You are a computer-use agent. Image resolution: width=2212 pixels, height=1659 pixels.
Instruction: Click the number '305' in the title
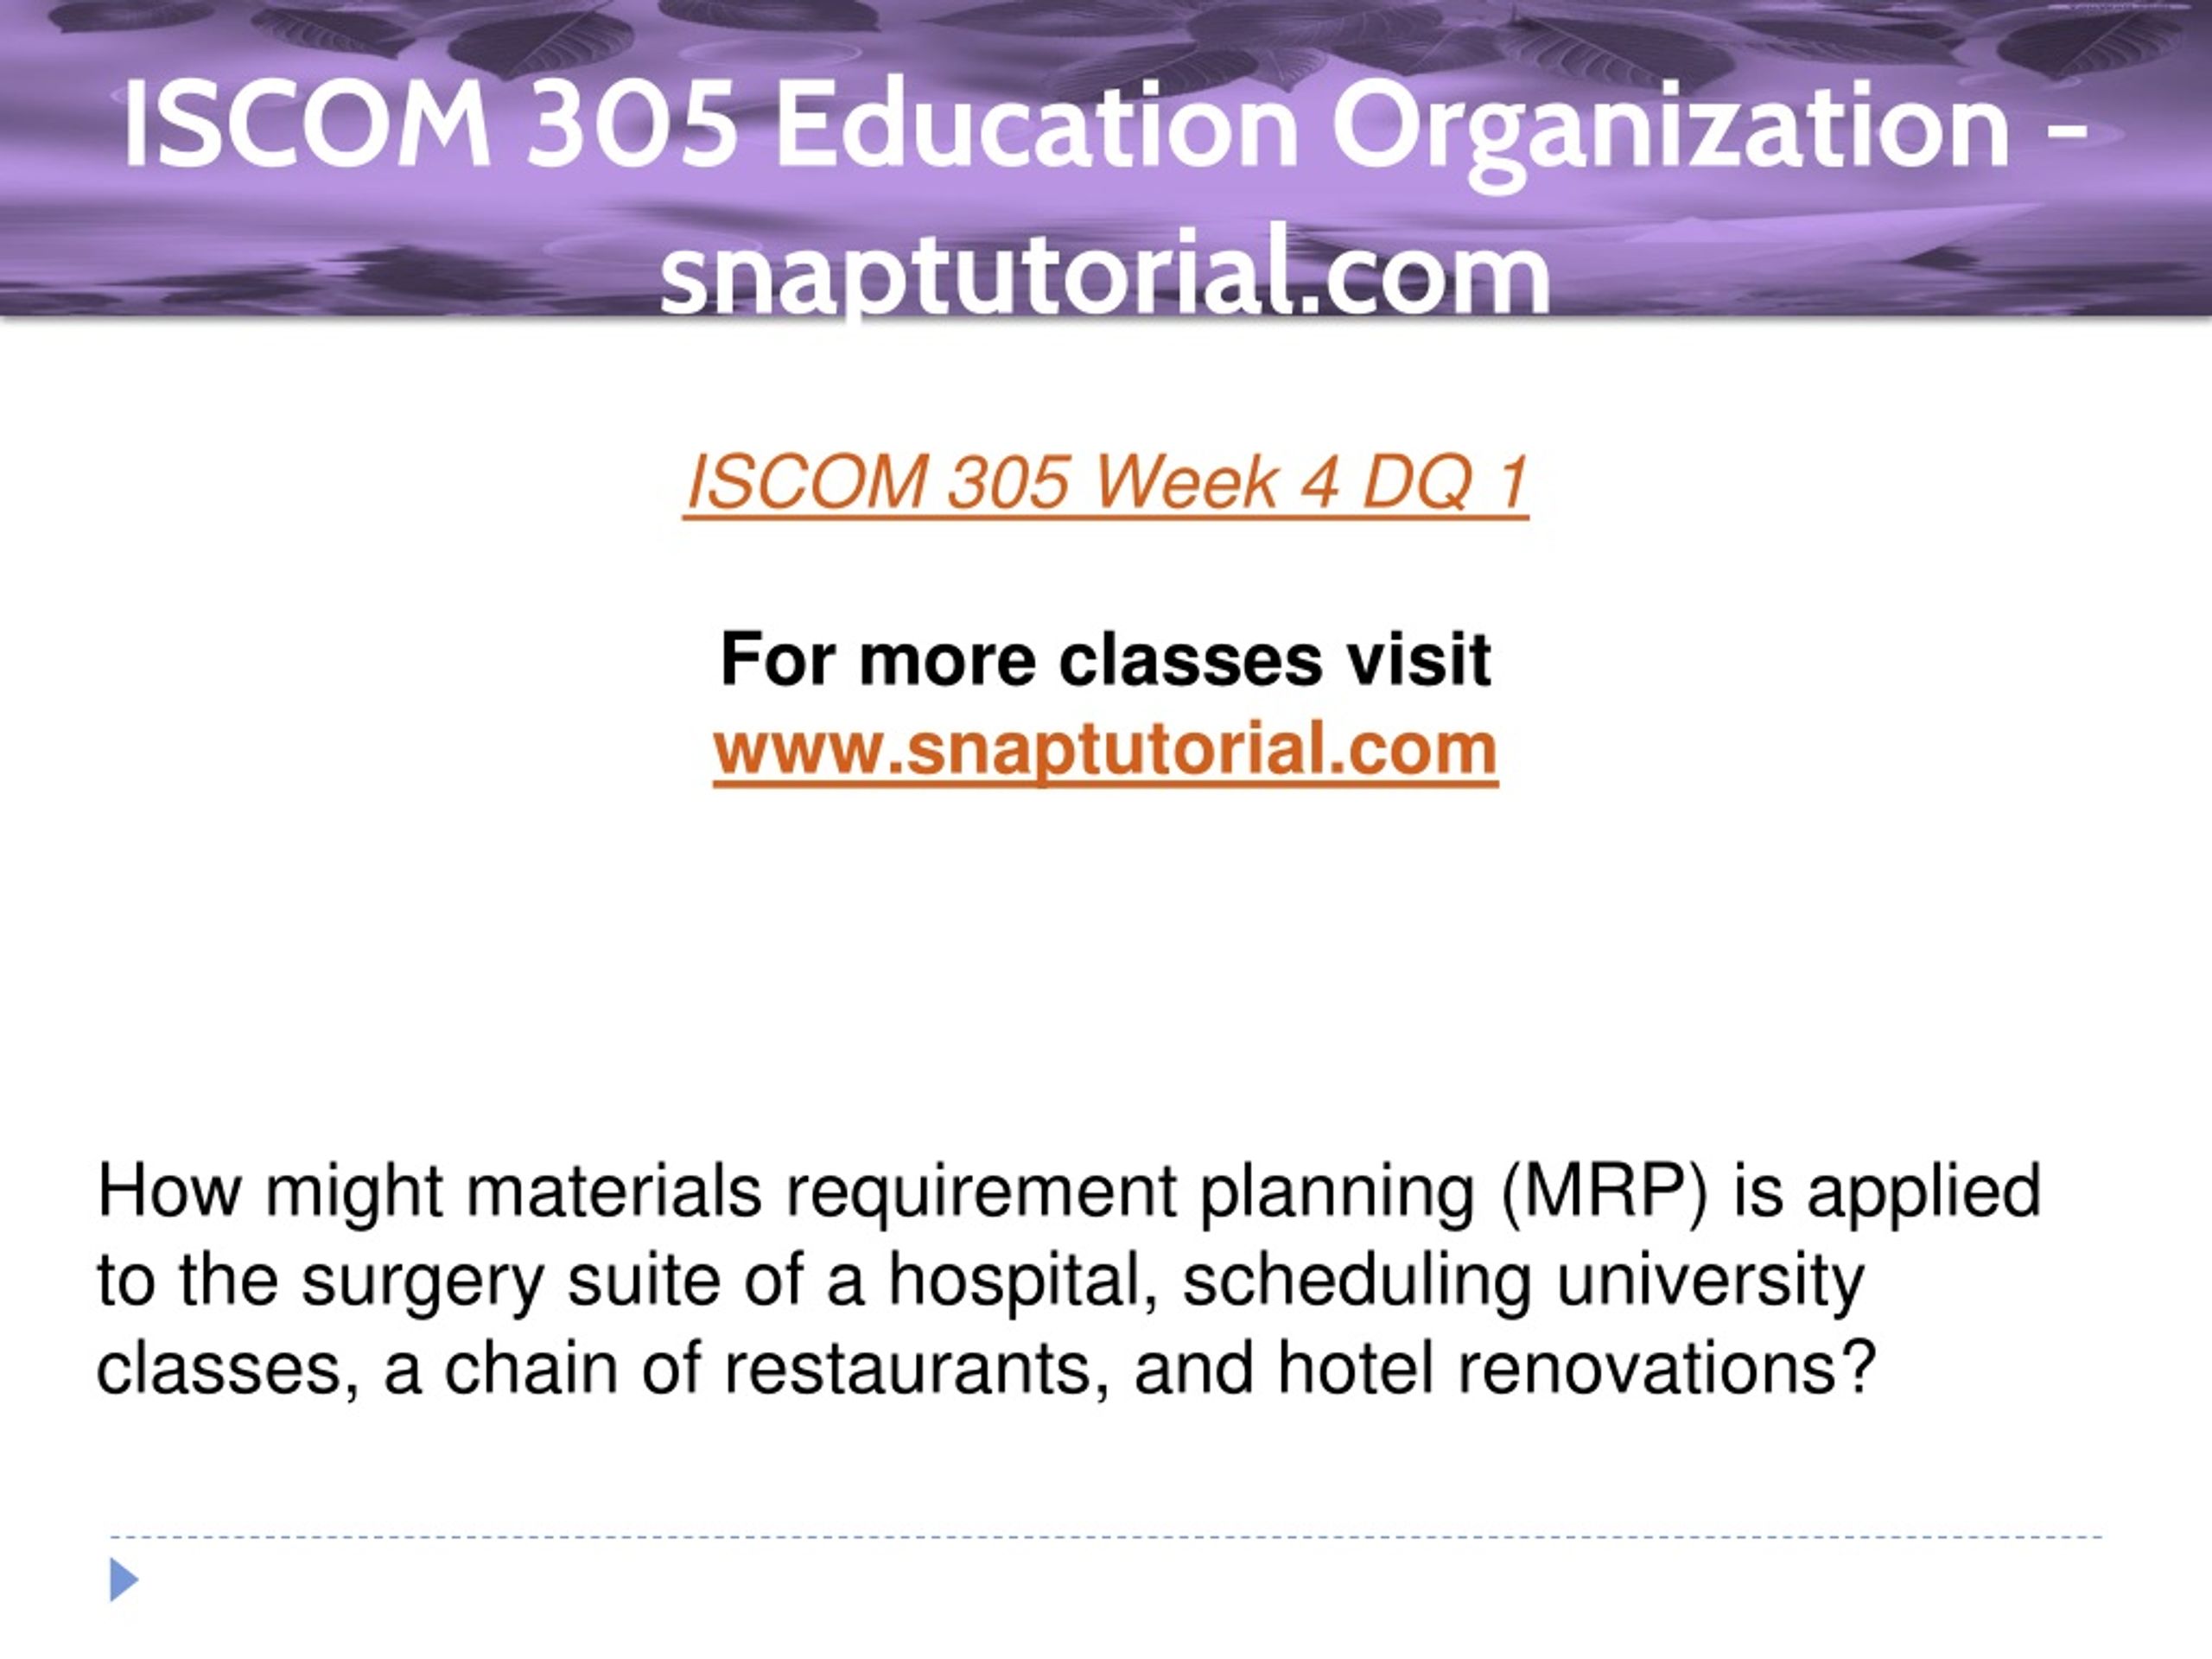coord(631,128)
